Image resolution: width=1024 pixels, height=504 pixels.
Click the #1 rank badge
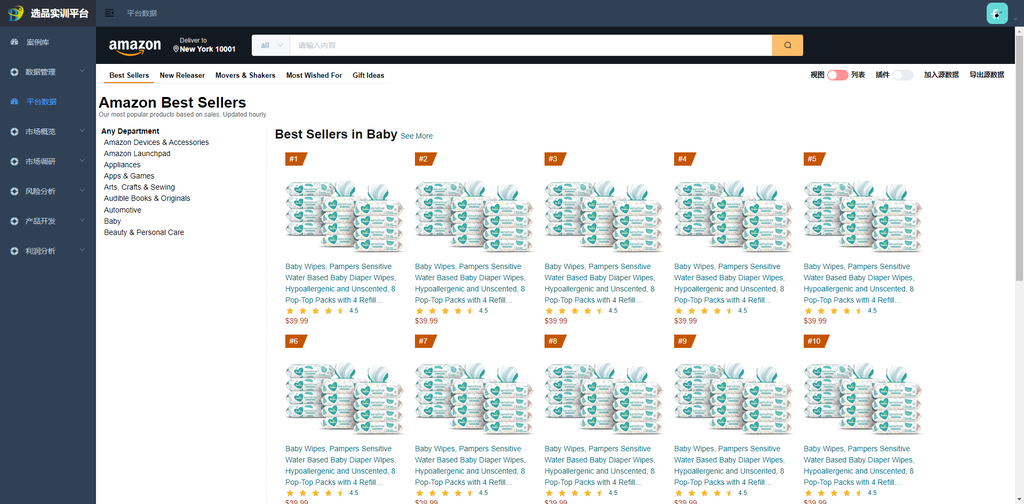tap(295, 159)
